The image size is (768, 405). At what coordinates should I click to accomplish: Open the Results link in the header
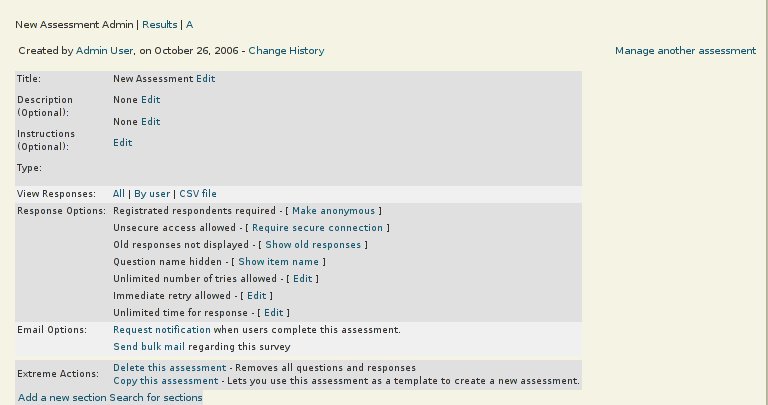pyautogui.click(x=159, y=24)
